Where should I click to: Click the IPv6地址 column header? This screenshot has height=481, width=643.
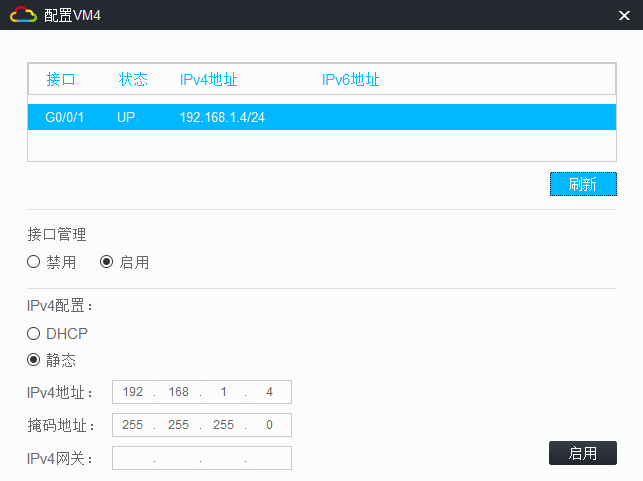351,79
